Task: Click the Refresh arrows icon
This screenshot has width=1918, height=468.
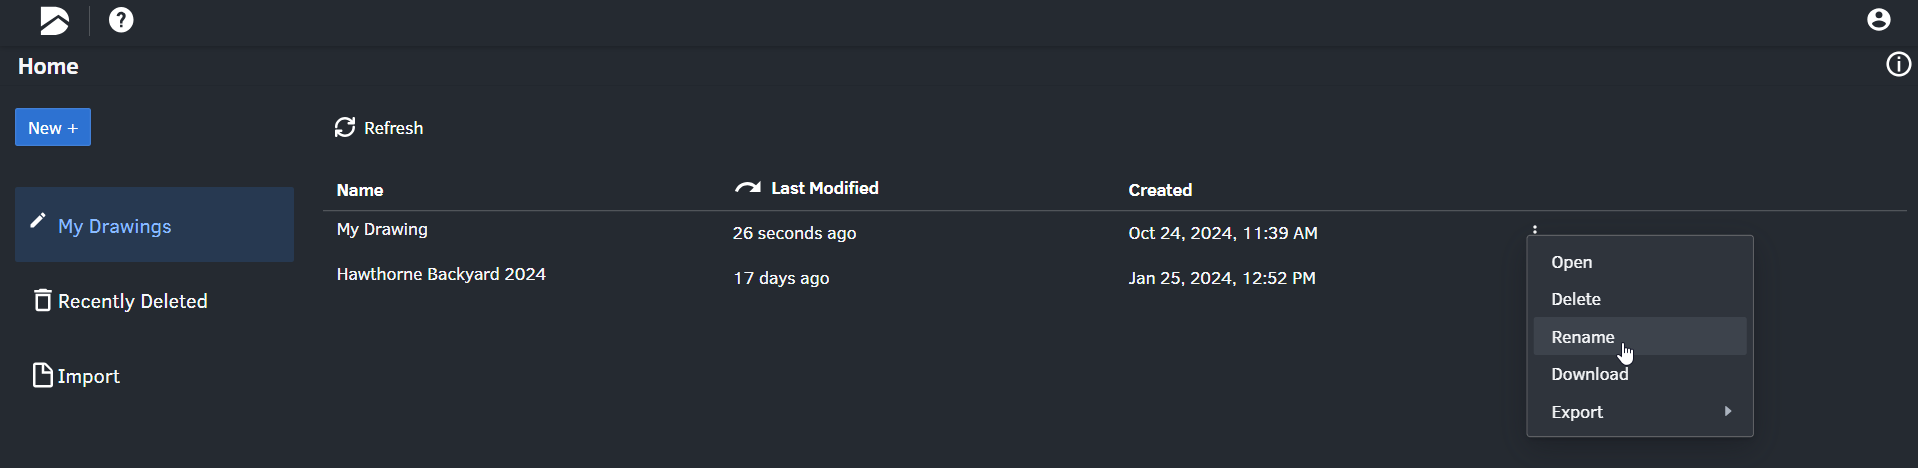Action: click(x=345, y=127)
